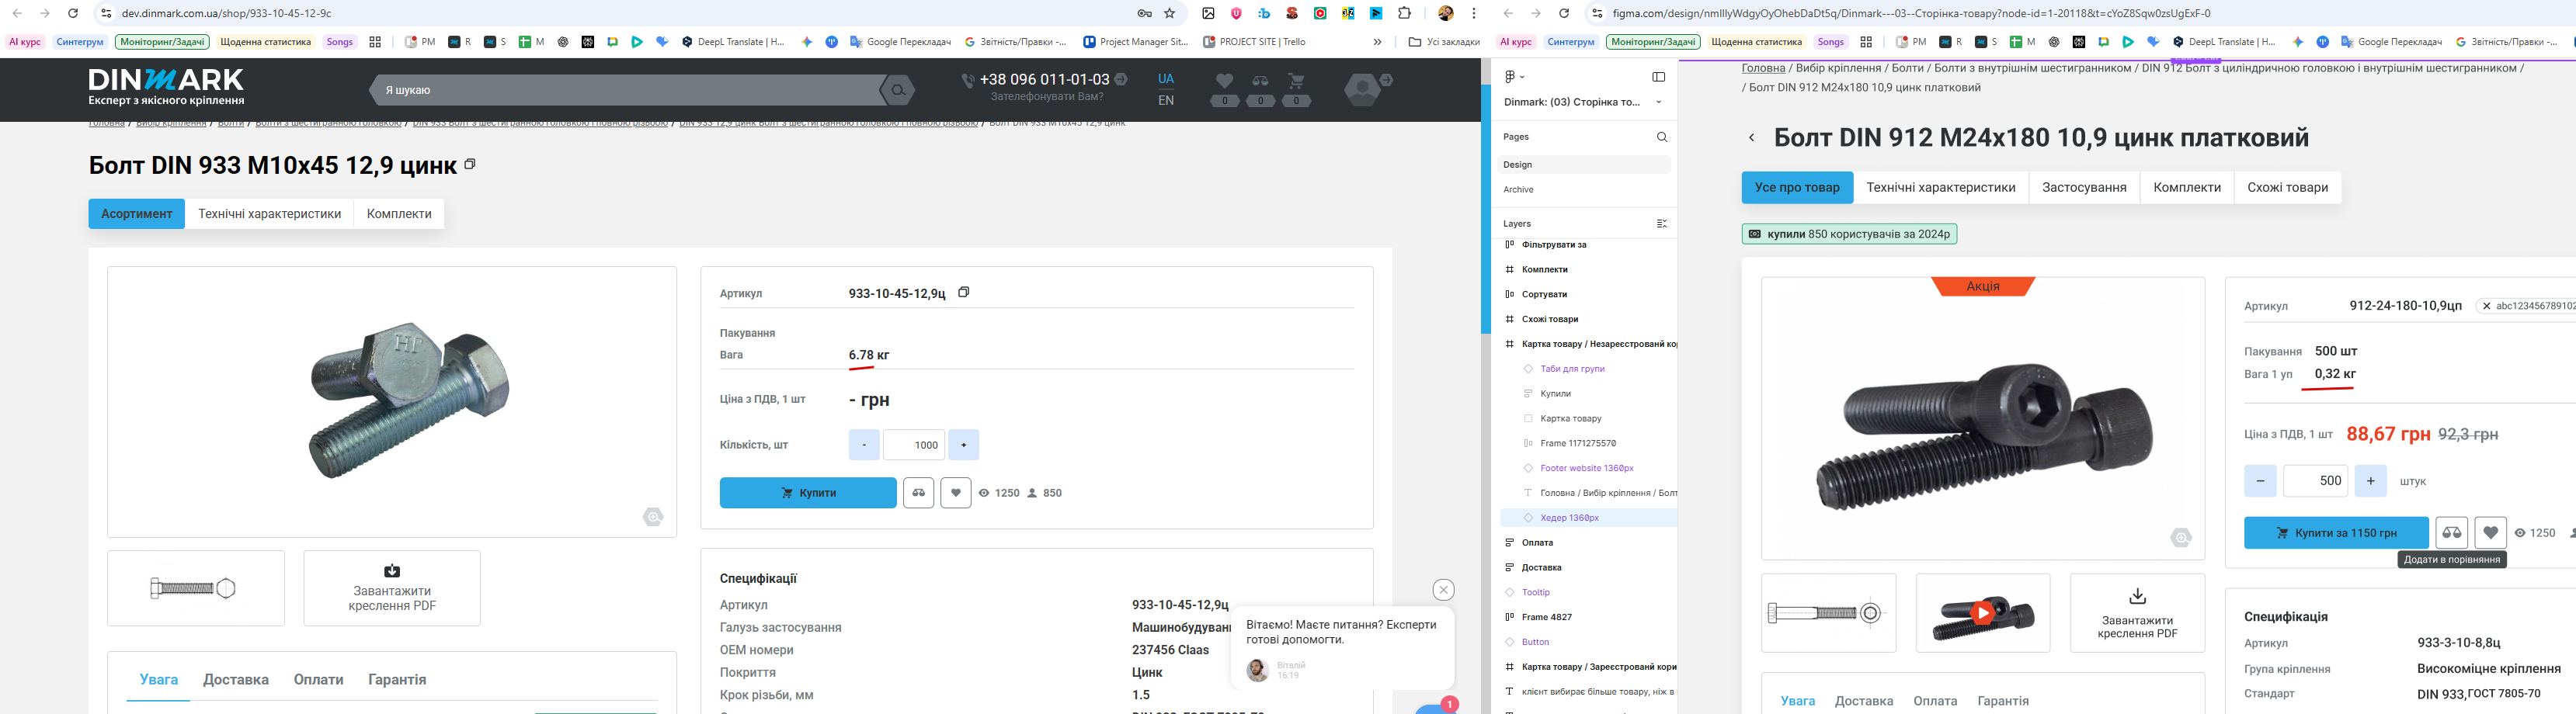This screenshot has height=714, width=2576.
Task: Toggle Figma sidebar panel icon
Action: coord(1658,77)
